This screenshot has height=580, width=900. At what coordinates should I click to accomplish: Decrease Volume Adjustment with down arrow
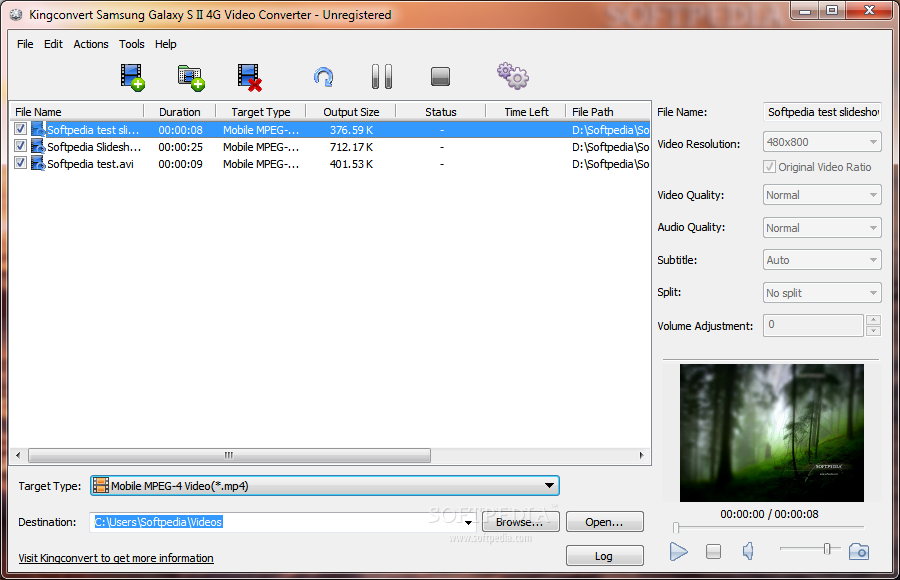click(x=873, y=331)
